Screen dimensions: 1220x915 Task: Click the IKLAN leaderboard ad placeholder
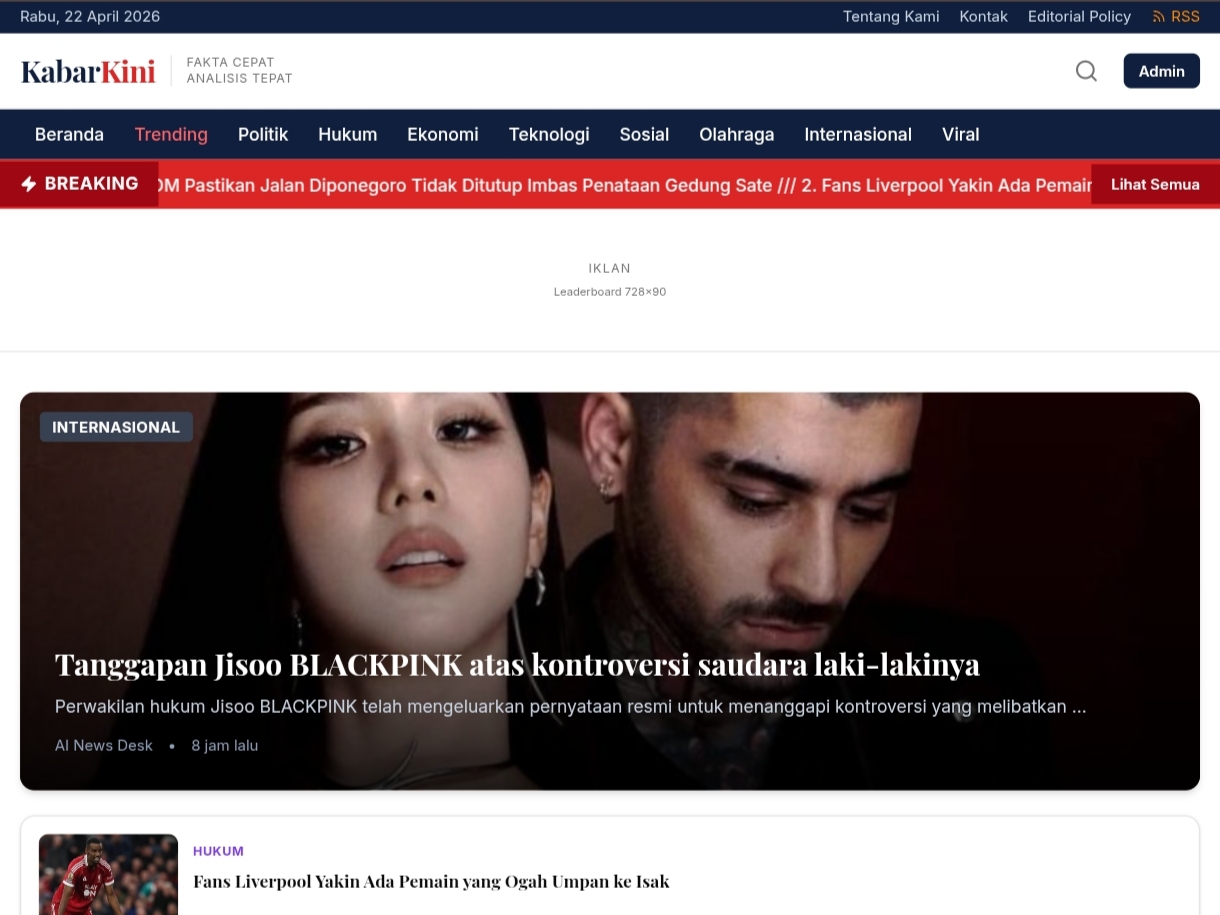point(610,279)
